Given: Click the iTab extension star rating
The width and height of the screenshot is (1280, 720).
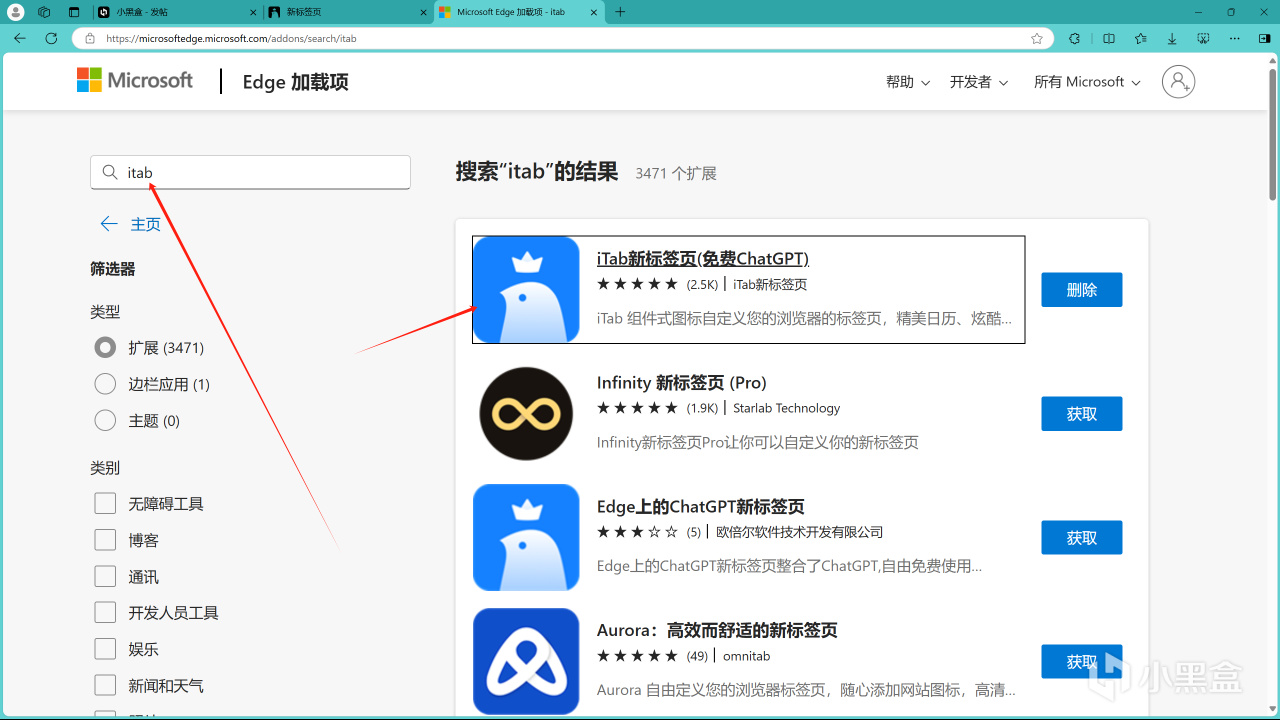Looking at the screenshot, I should point(637,284).
